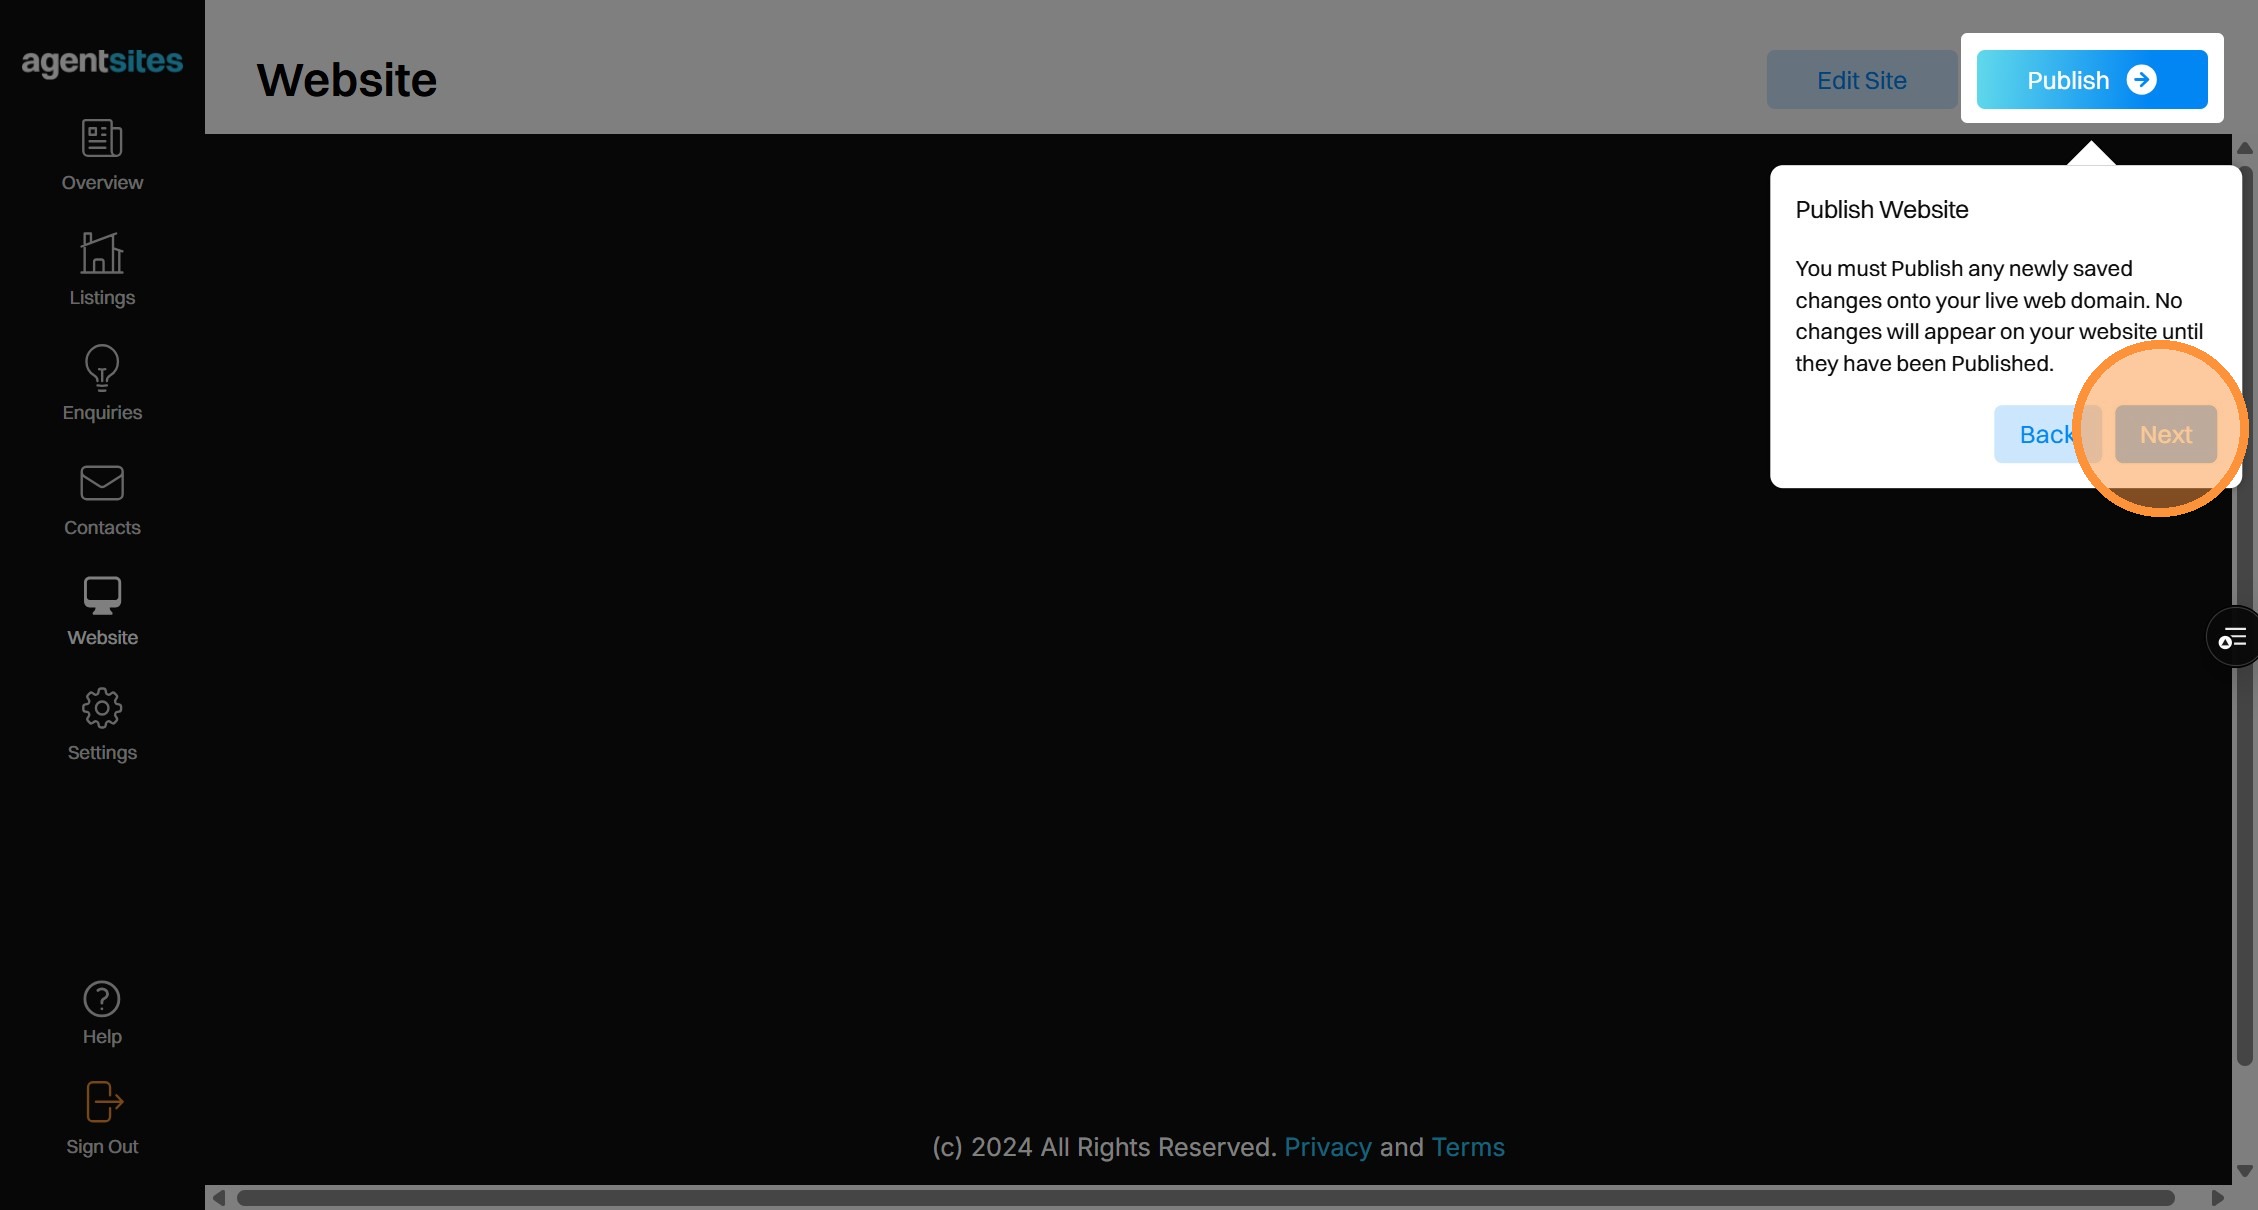Open Contacts envelope icon
The image size is (2258, 1210).
click(x=102, y=483)
